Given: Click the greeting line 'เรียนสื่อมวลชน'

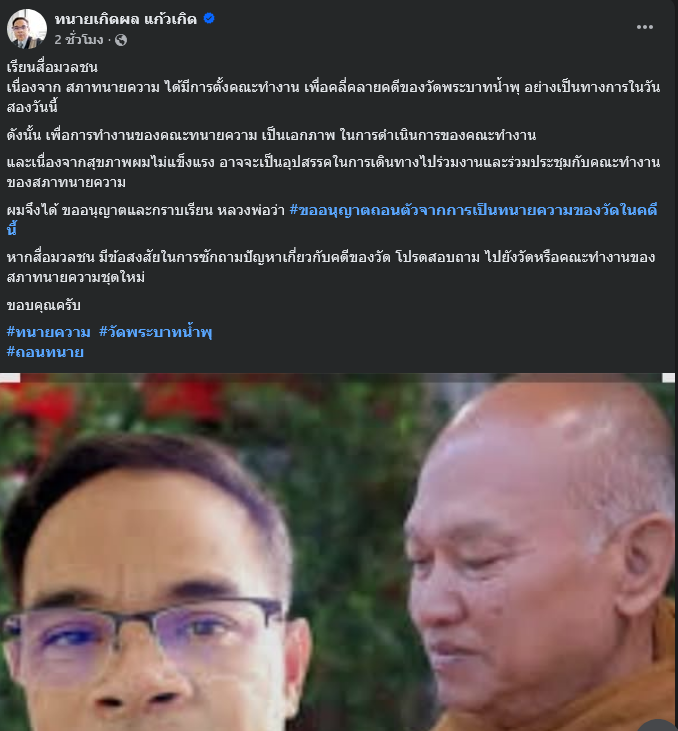Looking at the screenshot, I should 52,67.
